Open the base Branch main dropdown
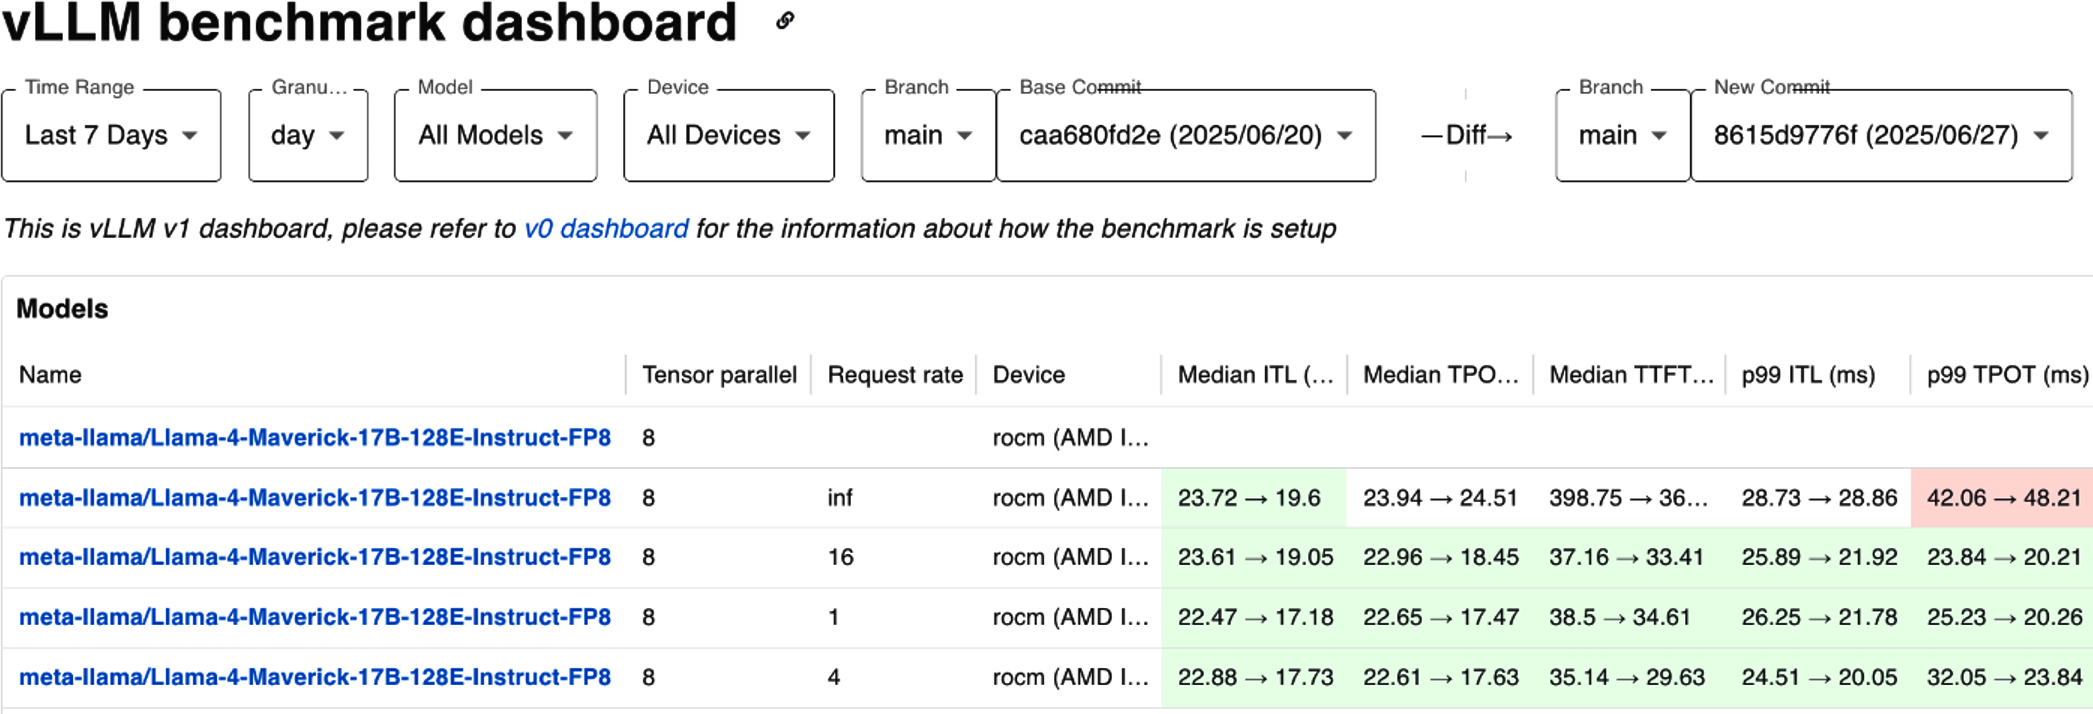Viewport: 2093px width, 714px height. tap(928, 135)
